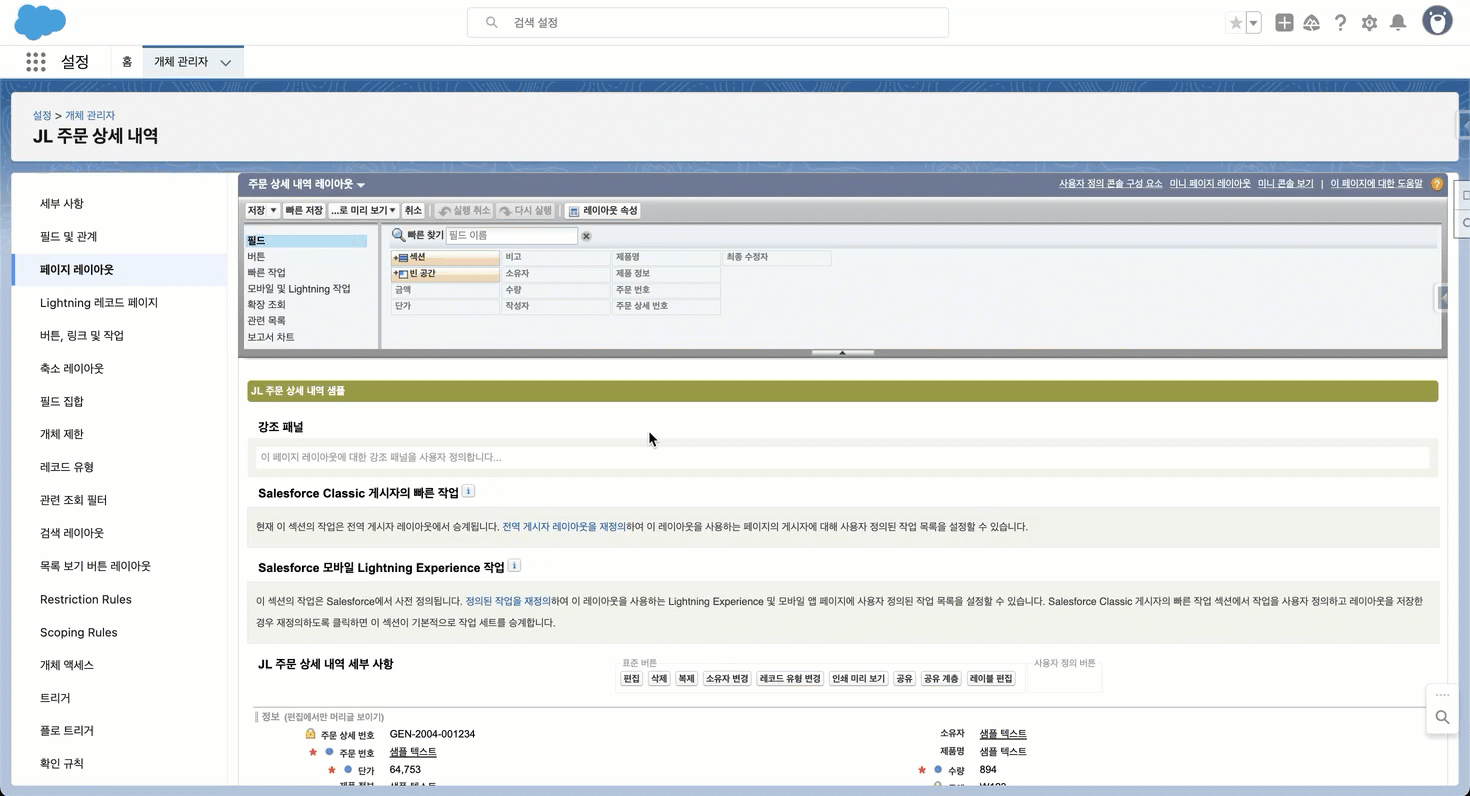Click the favorites star icon
1470x796 pixels.
click(1236, 23)
